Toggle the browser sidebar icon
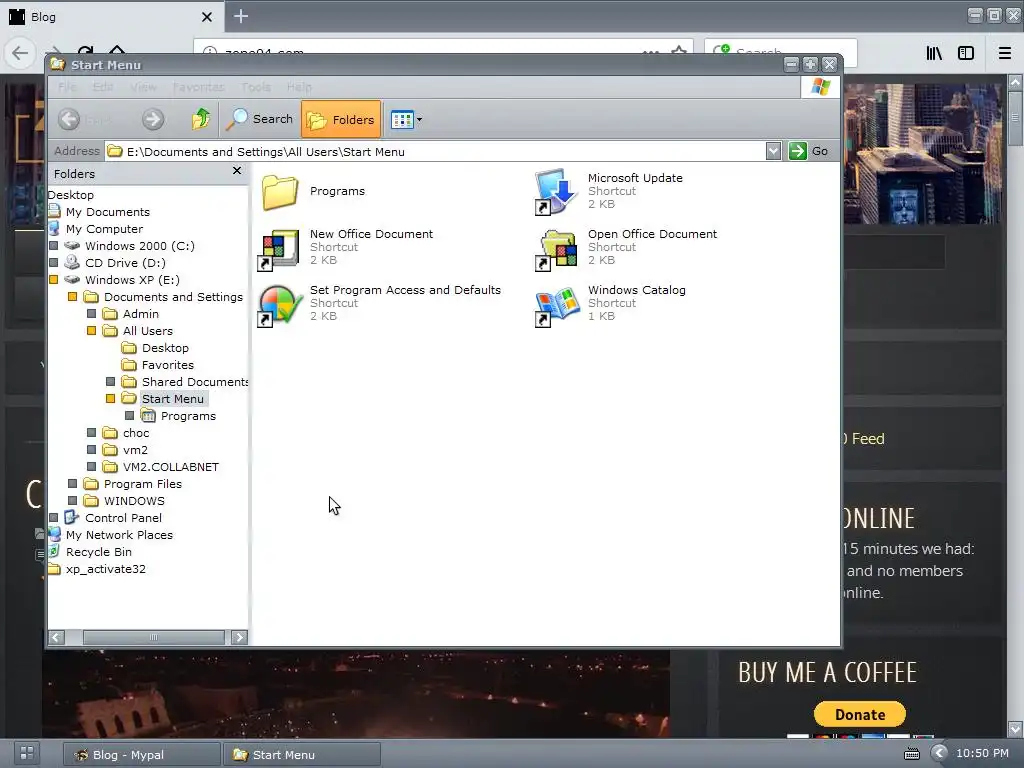Screen dimensions: 1024x768 (966, 54)
